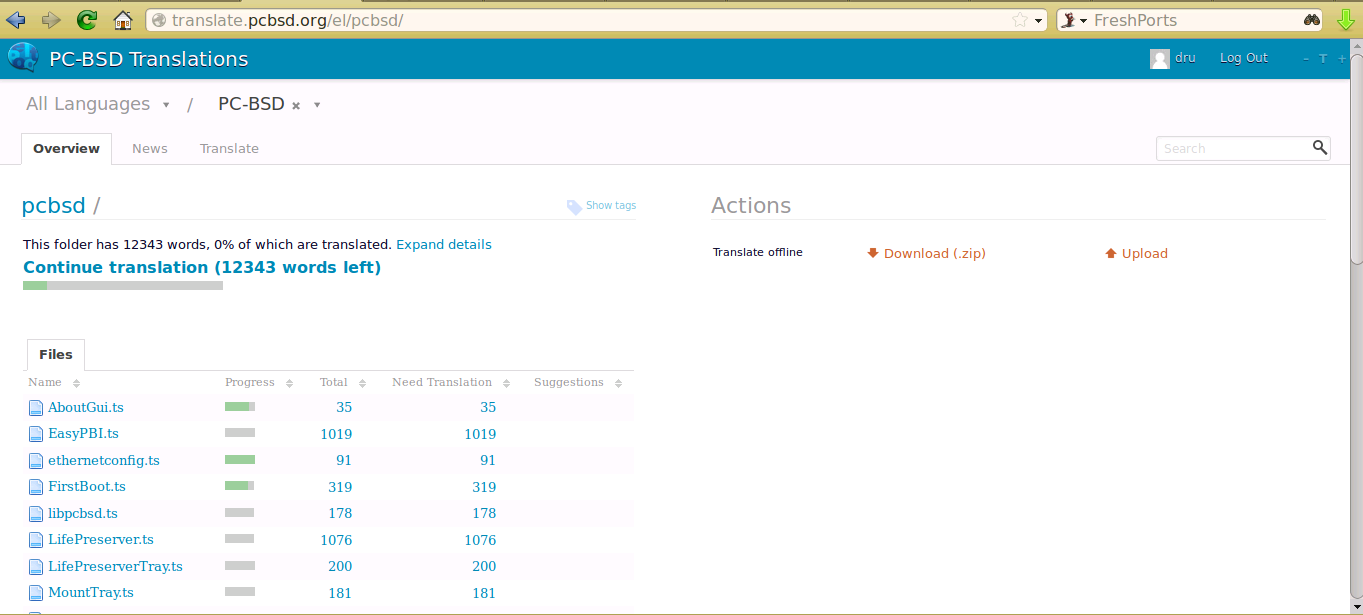
Task: Open libpcbsd.ts file
Action: coord(83,514)
